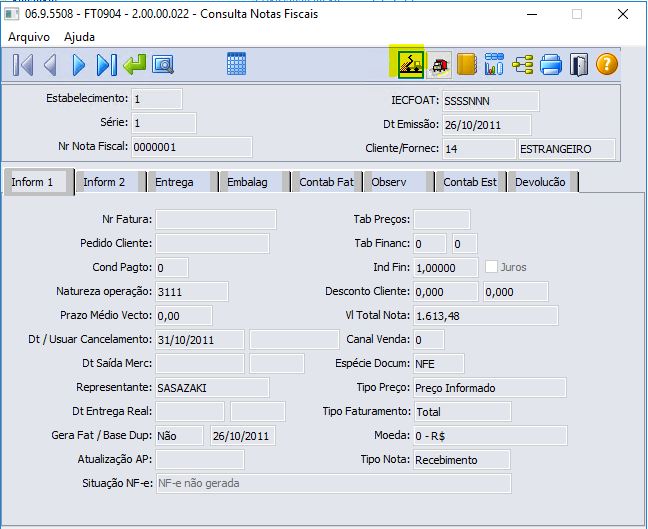This screenshot has width=648, height=529.
Task: Open the blue grid table icon
Action: pyautogui.click(x=237, y=65)
